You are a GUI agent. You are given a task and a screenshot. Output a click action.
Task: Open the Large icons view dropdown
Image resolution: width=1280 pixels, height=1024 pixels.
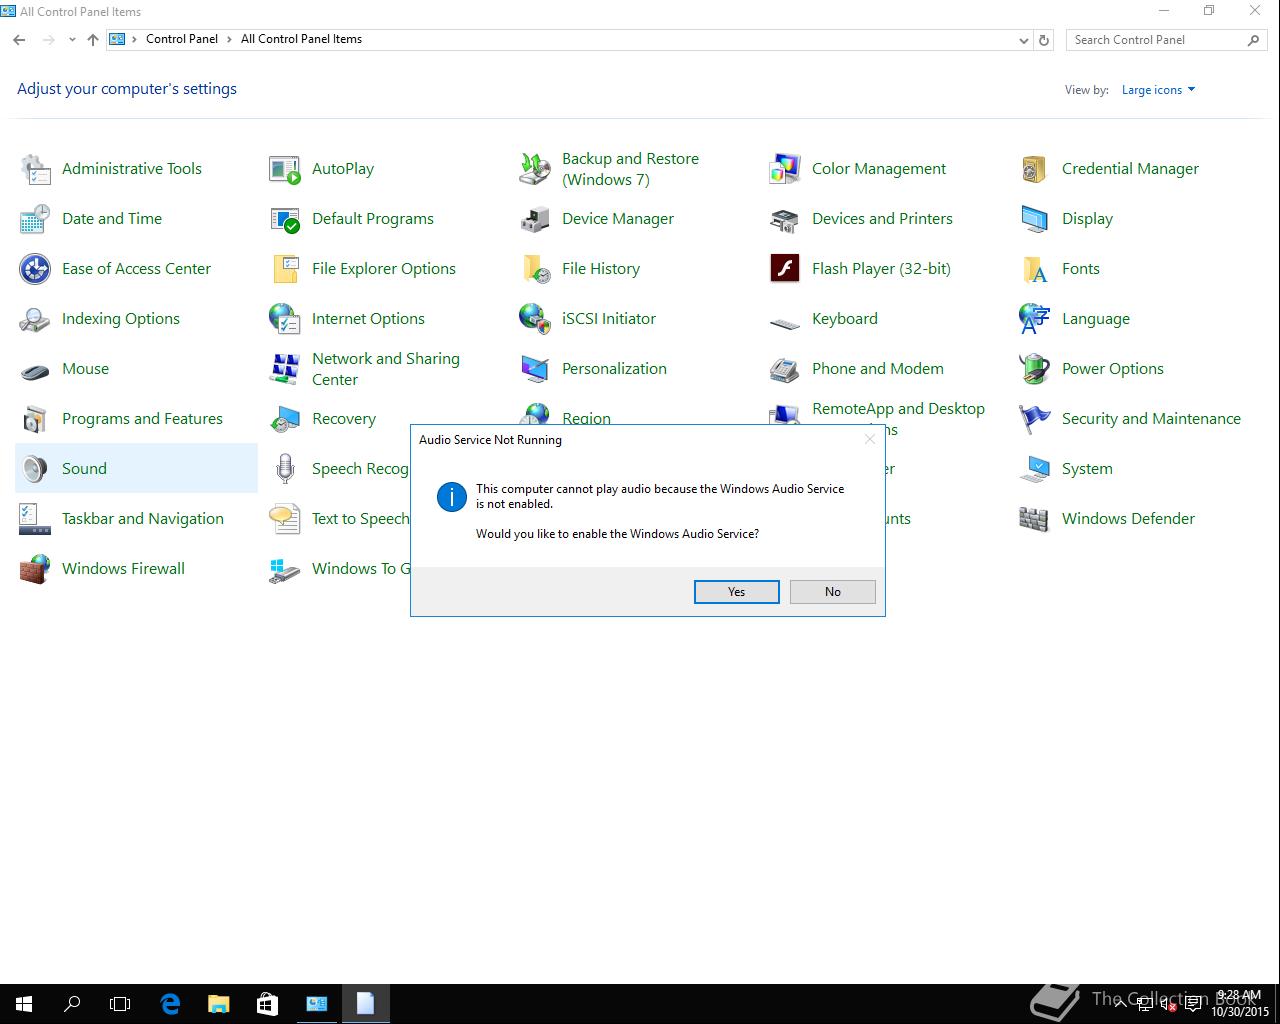(x=1158, y=90)
